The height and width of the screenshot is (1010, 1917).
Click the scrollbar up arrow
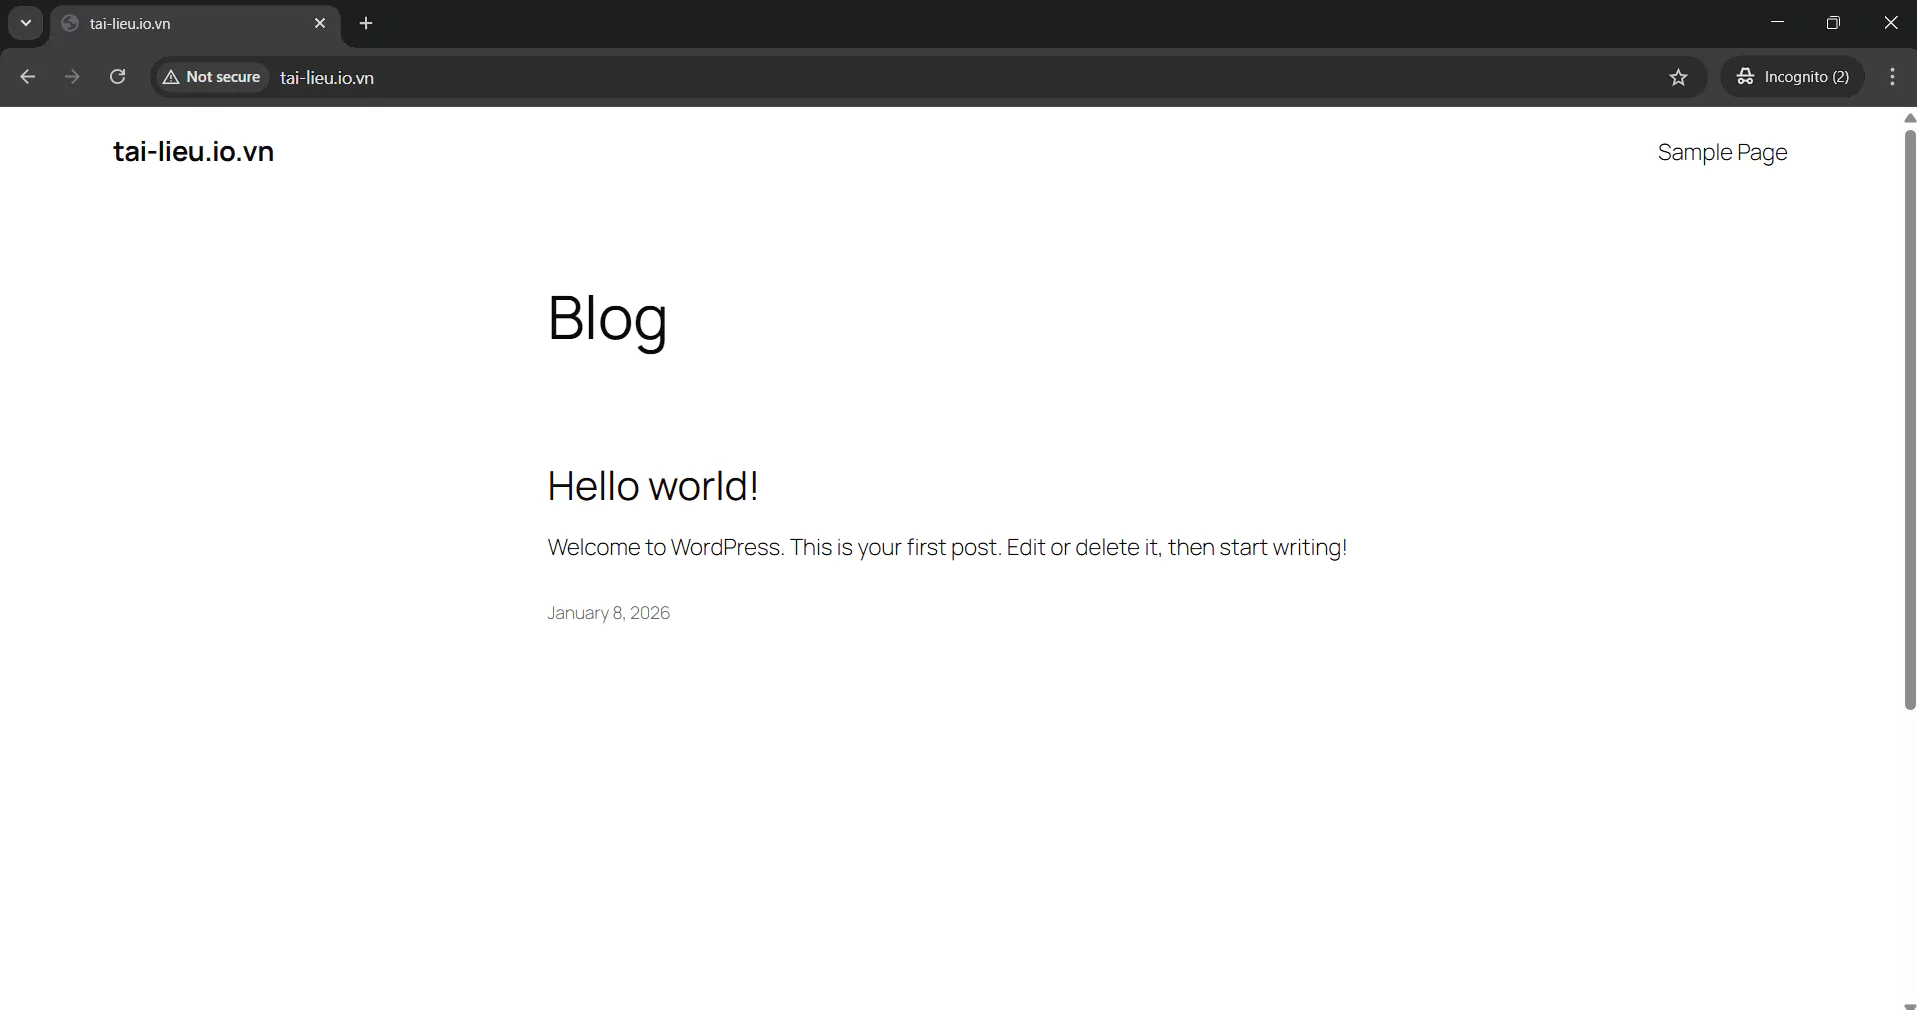coord(1909,118)
